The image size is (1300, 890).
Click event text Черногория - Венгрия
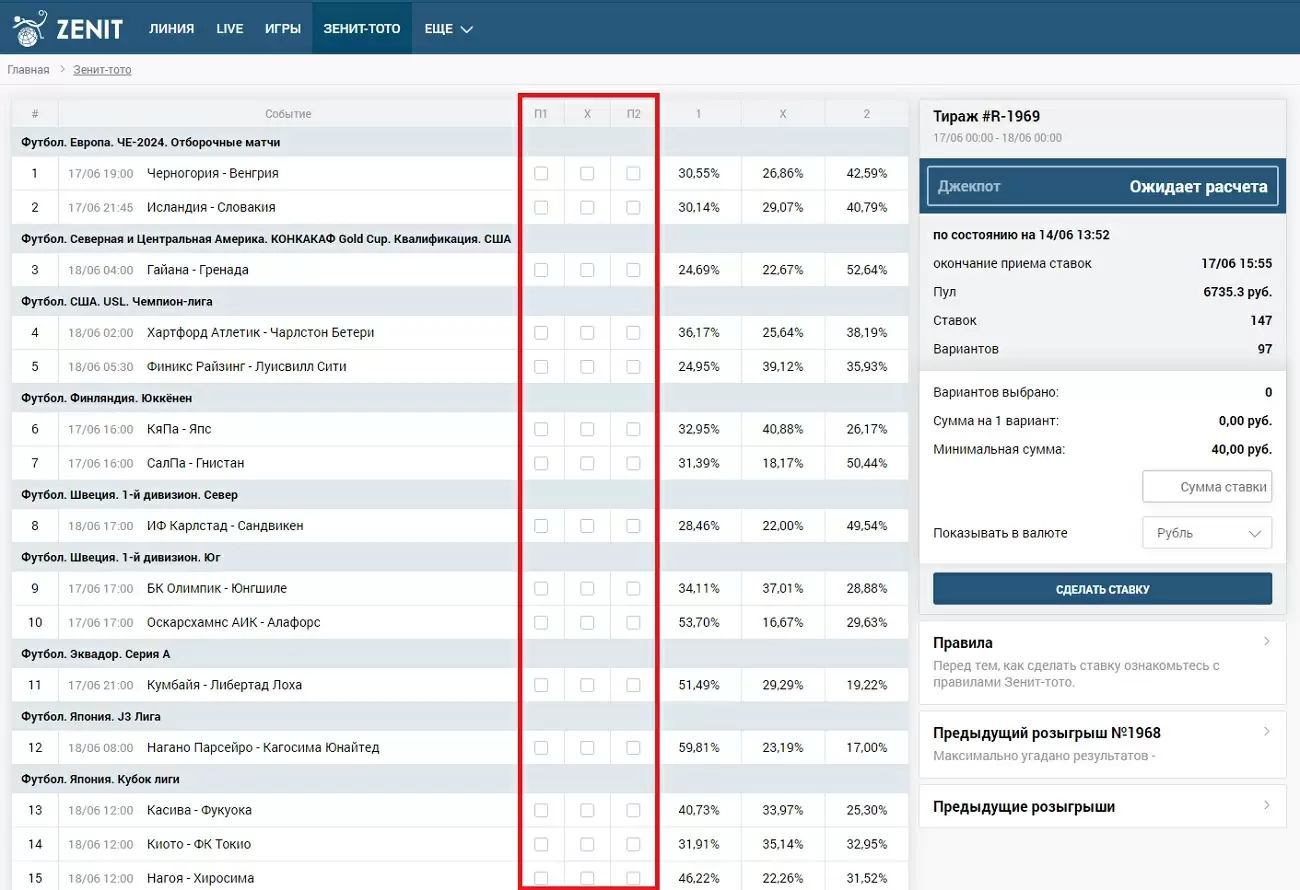coord(213,173)
